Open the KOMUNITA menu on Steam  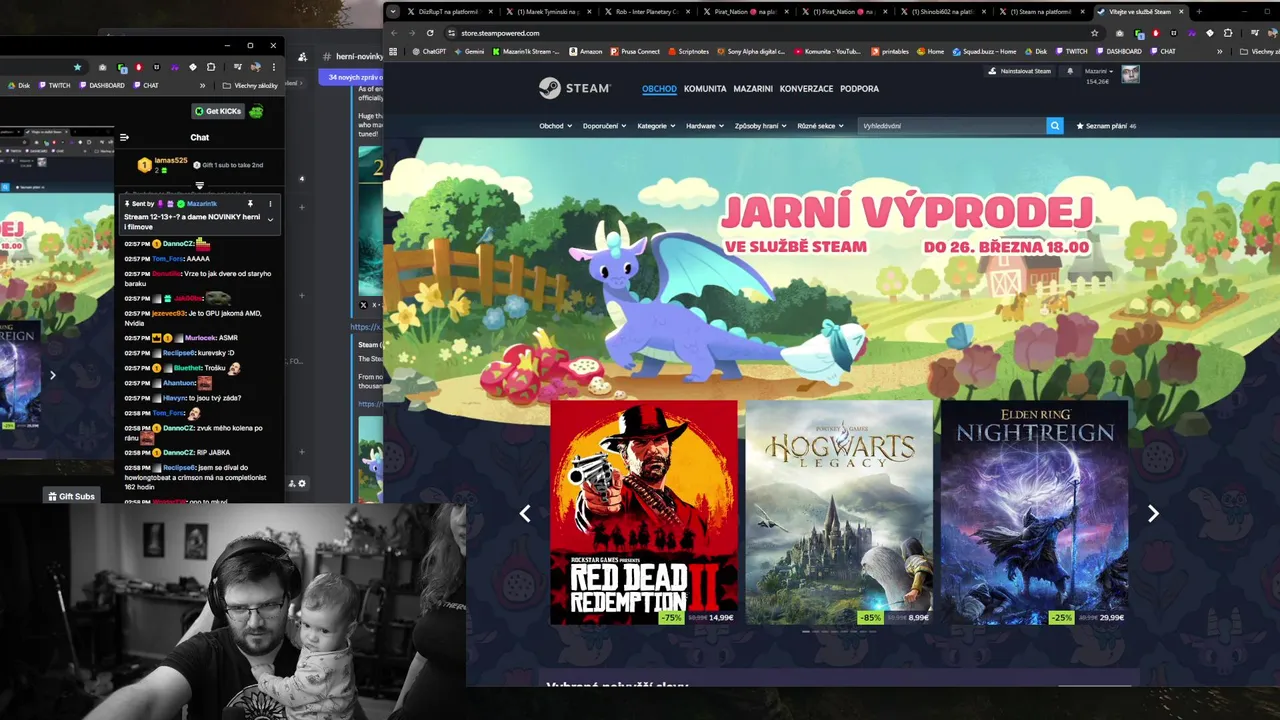(x=705, y=88)
